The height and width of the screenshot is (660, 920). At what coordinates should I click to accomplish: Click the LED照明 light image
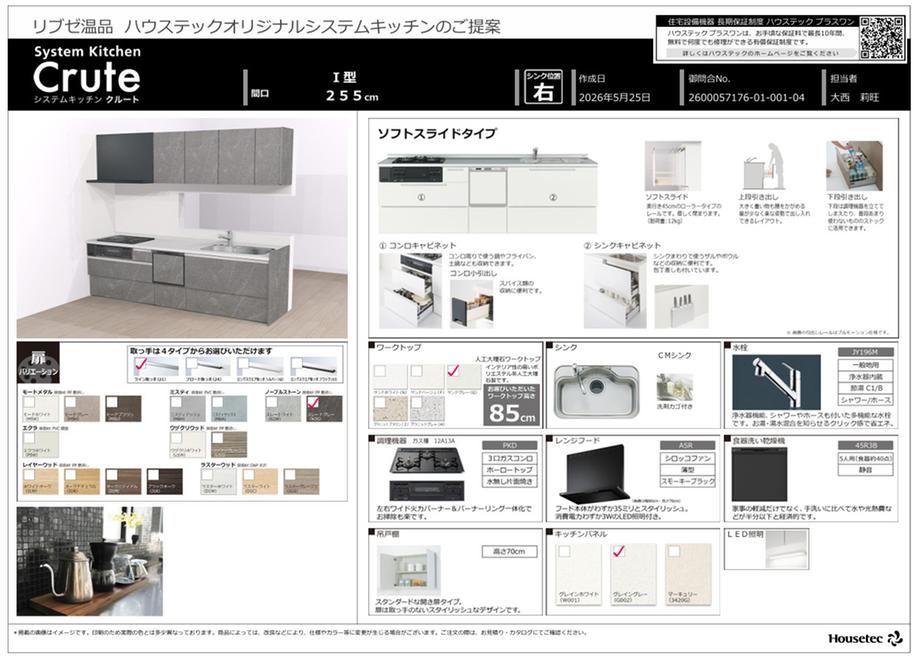point(787,550)
